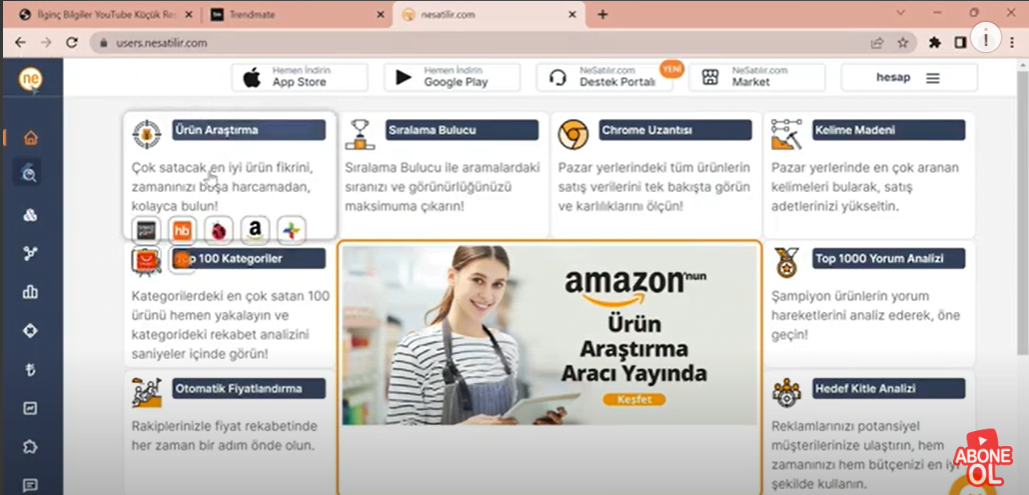Open the product search magnifier sidebar icon

click(x=30, y=174)
